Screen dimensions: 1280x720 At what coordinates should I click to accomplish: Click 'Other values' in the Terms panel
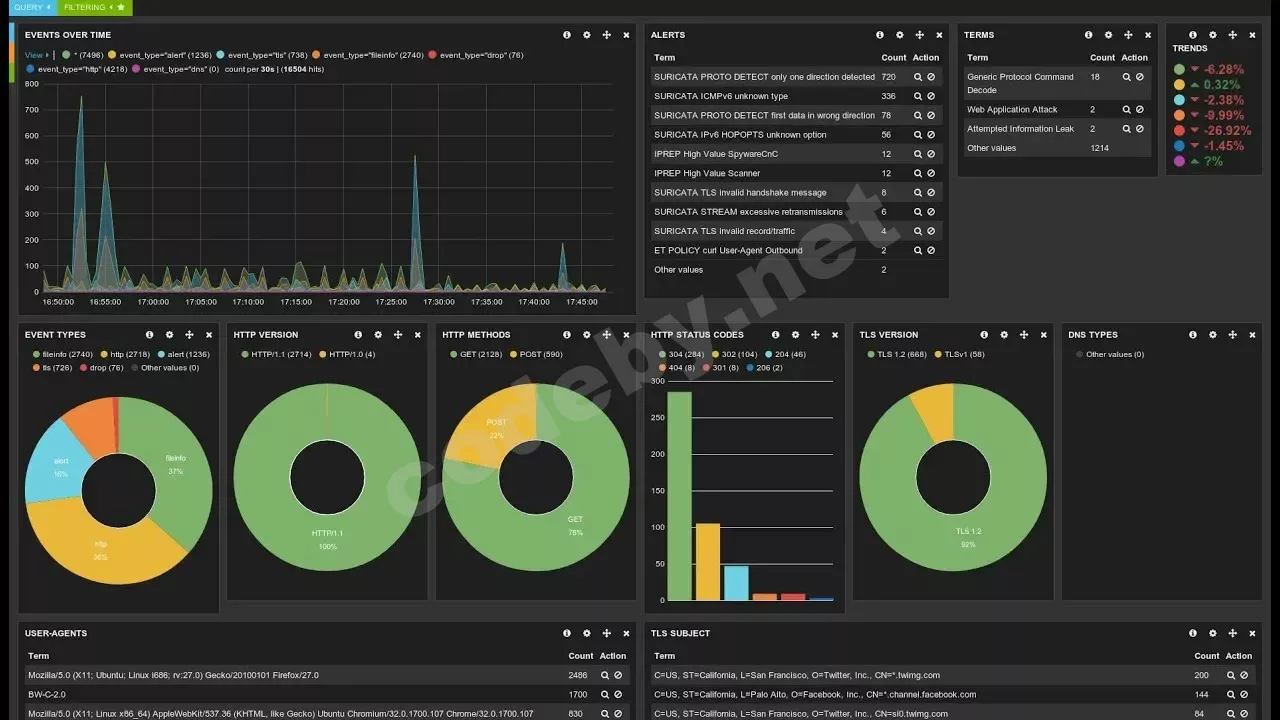pos(991,148)
